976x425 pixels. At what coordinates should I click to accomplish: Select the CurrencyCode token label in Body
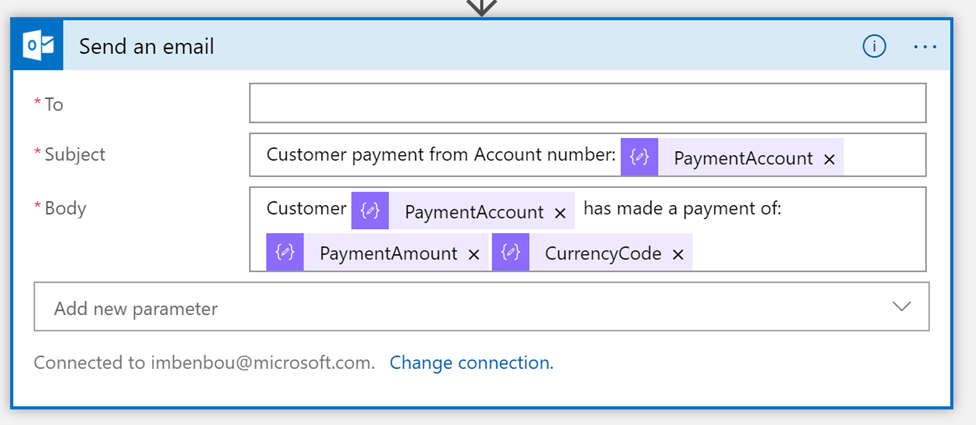(x=603, y=254)
